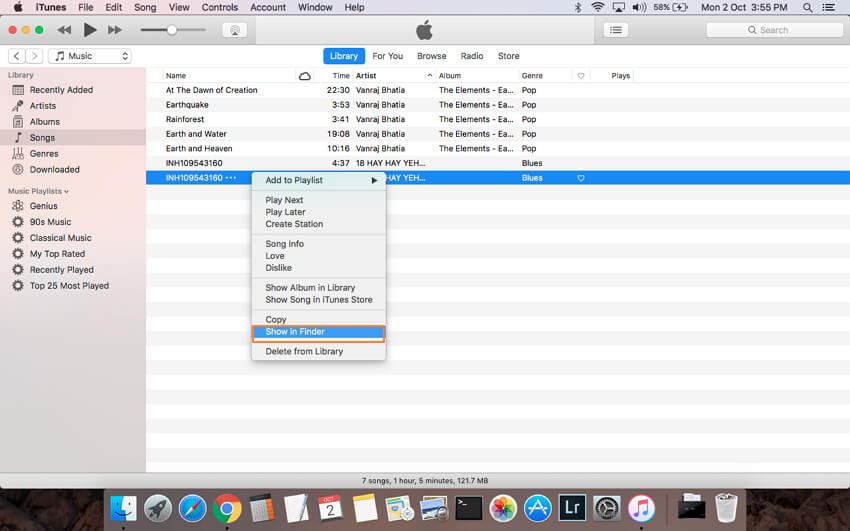Switch to the Radio tab

coord(472,56)
